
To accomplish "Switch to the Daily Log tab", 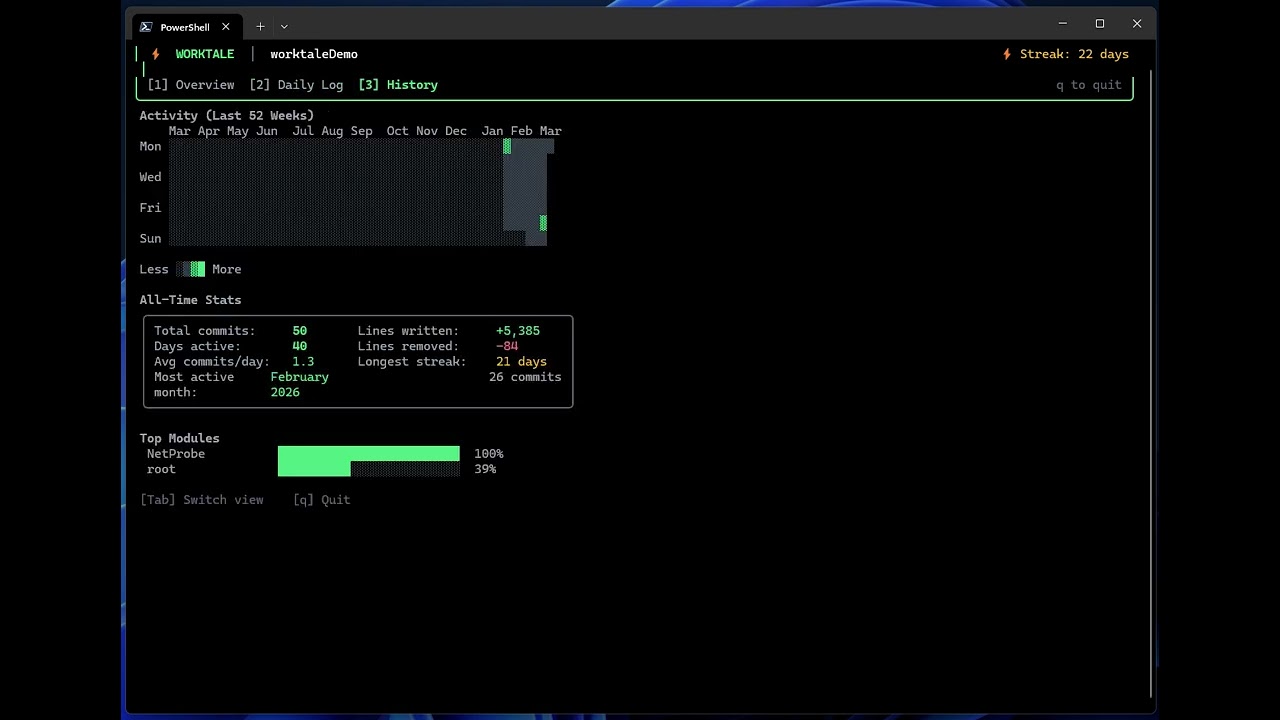I will pyautogui.click(x=296, y=85).
